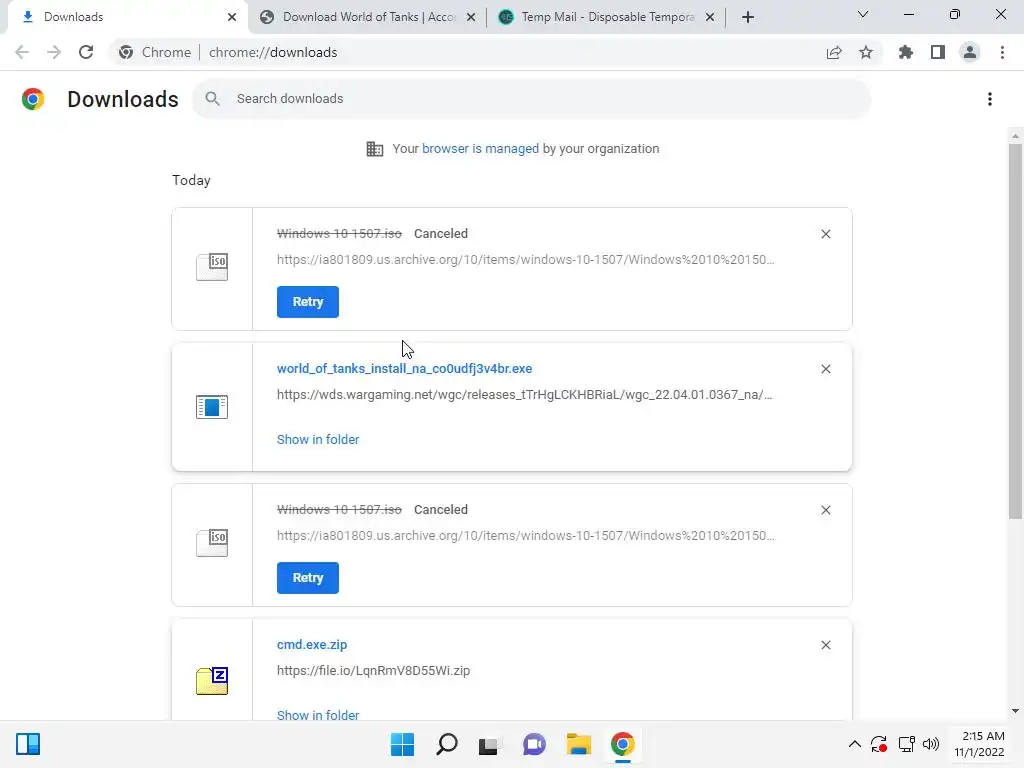Viewport: 1024px width, 768px height.
Task: Focus the Search downloads field
Action: pos(531,99)
